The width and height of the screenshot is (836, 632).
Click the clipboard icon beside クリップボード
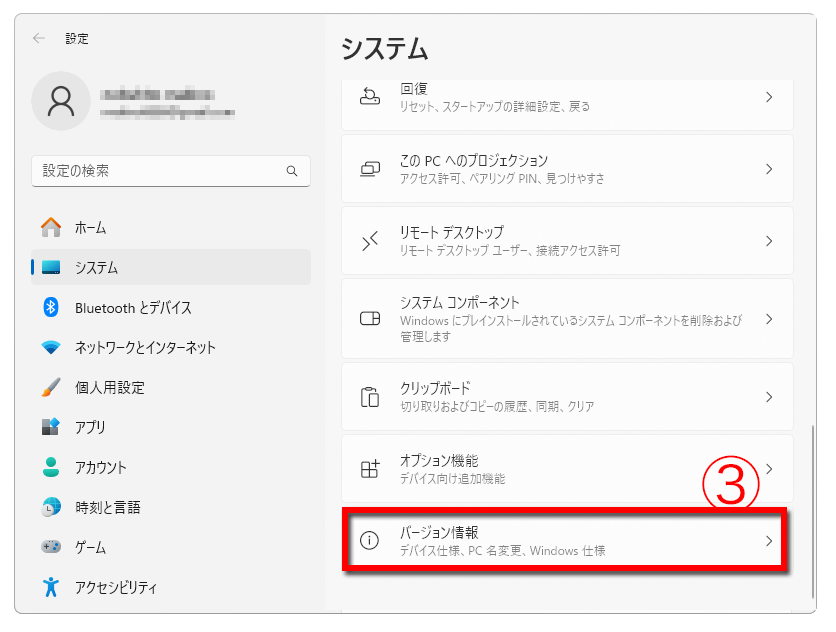click(x=369, y=397)
